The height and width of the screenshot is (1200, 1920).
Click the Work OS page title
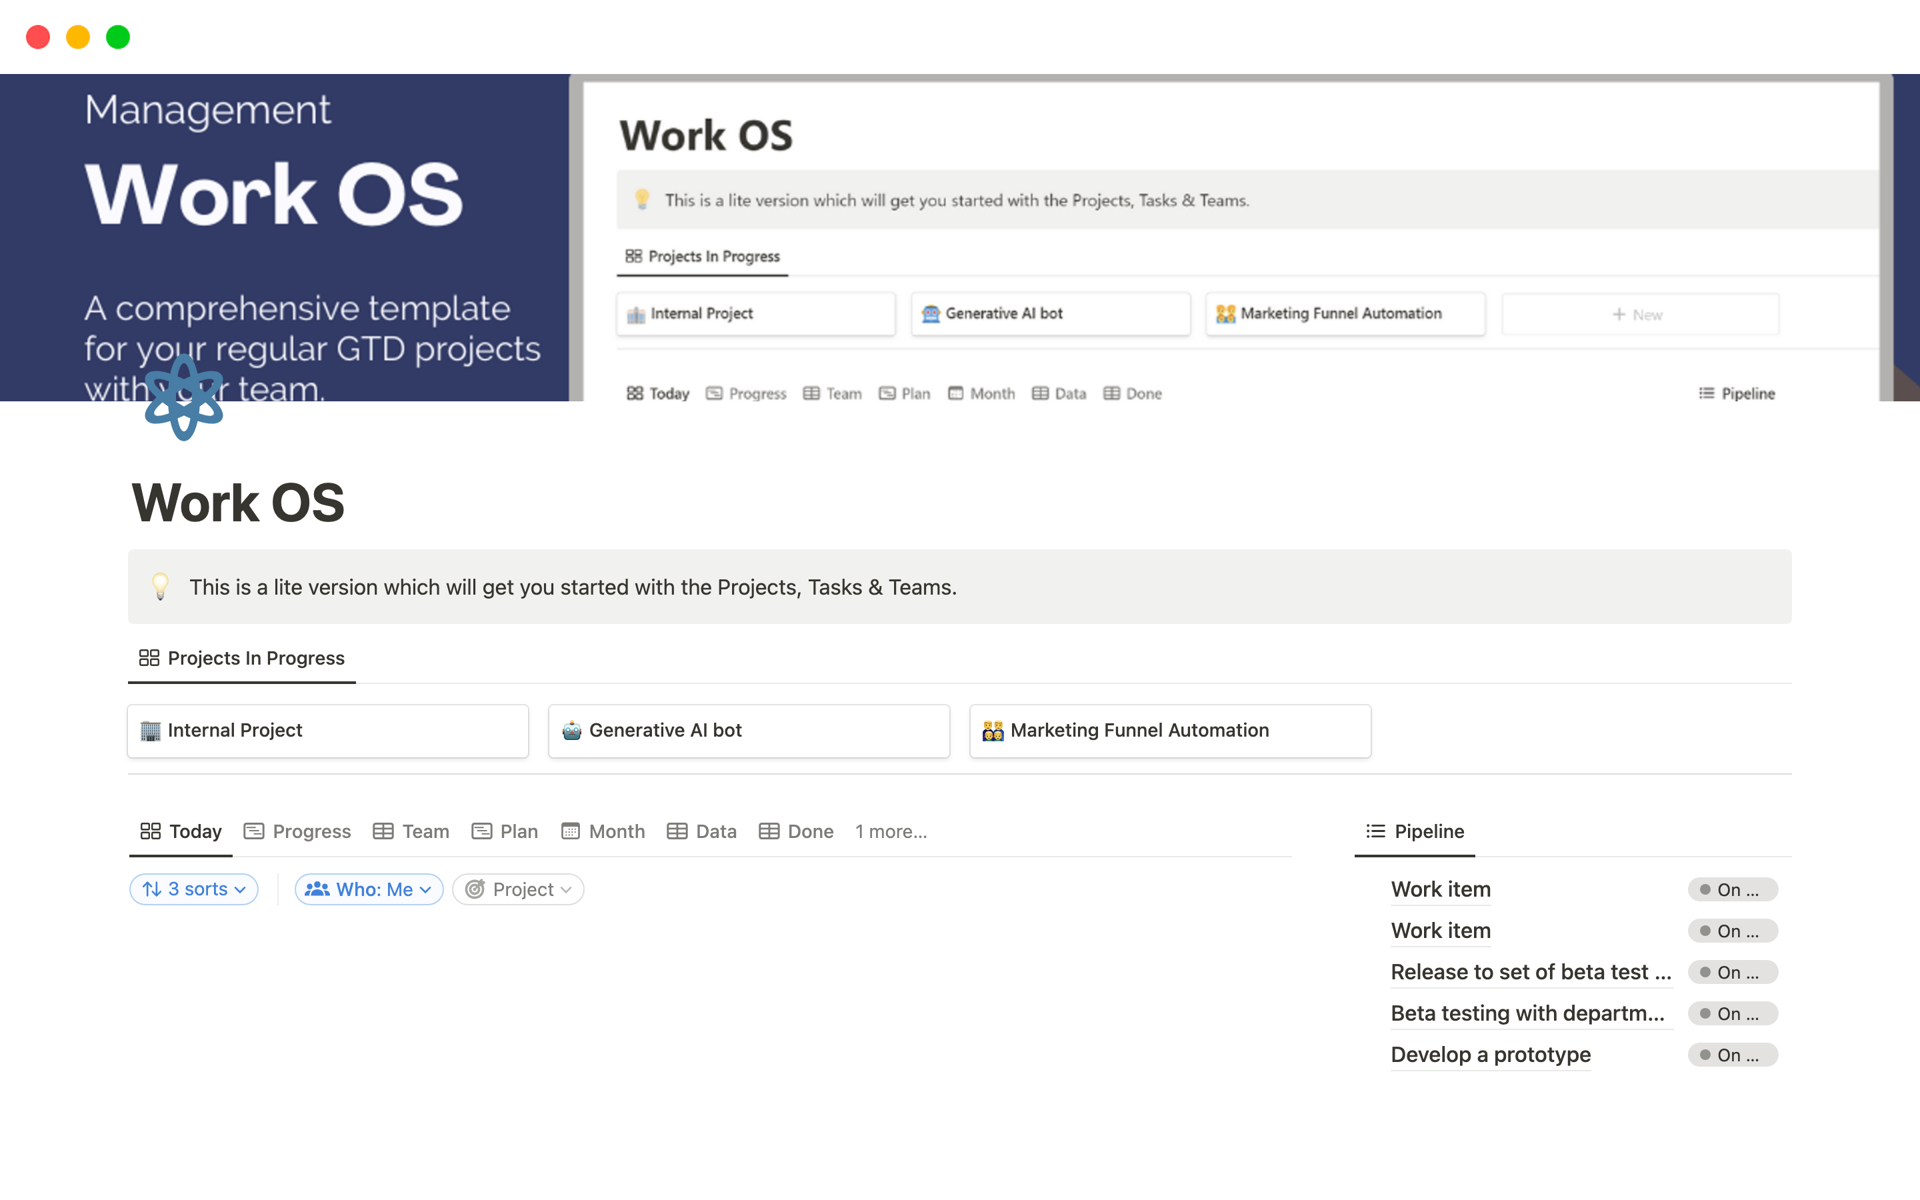tap(239, 502)
